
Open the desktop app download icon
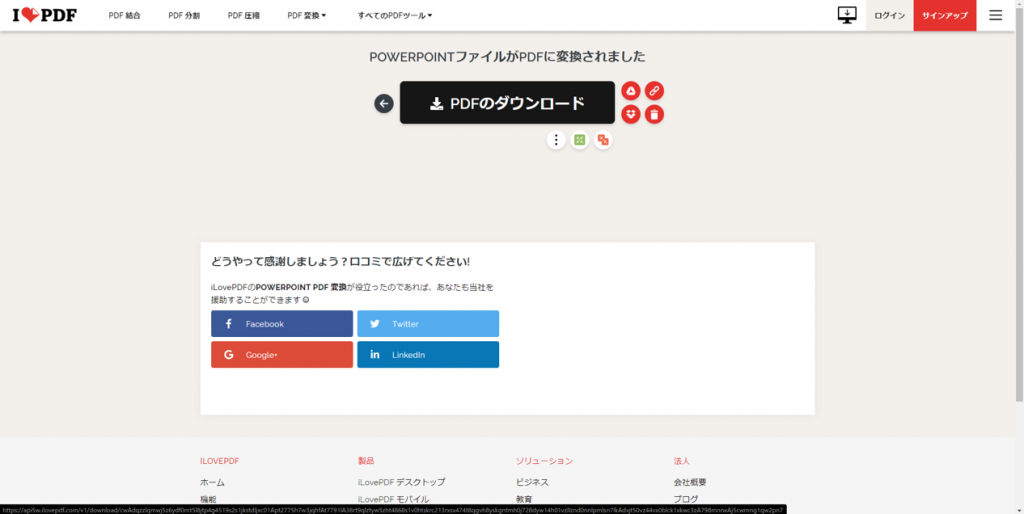click(847, 15)
